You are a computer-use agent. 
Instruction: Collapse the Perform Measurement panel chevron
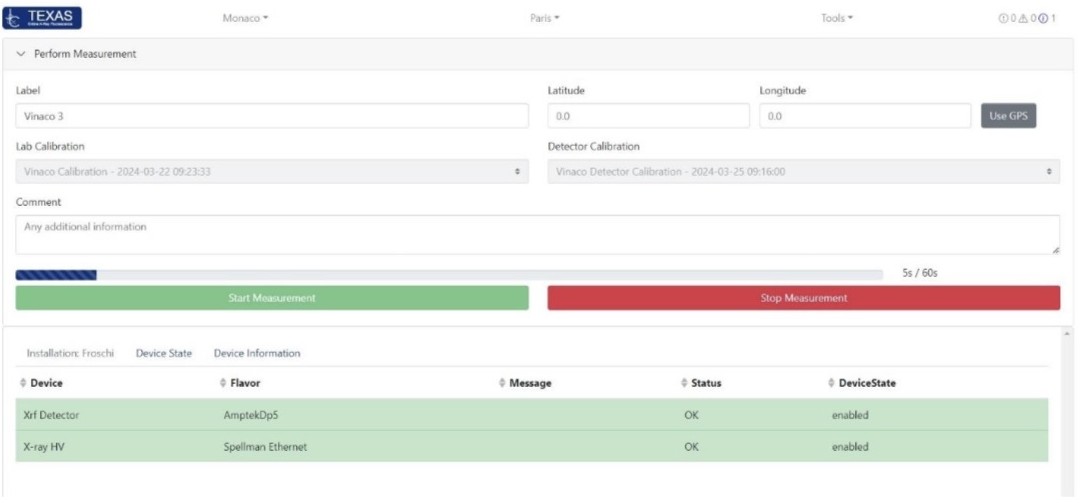click(21, 54)
